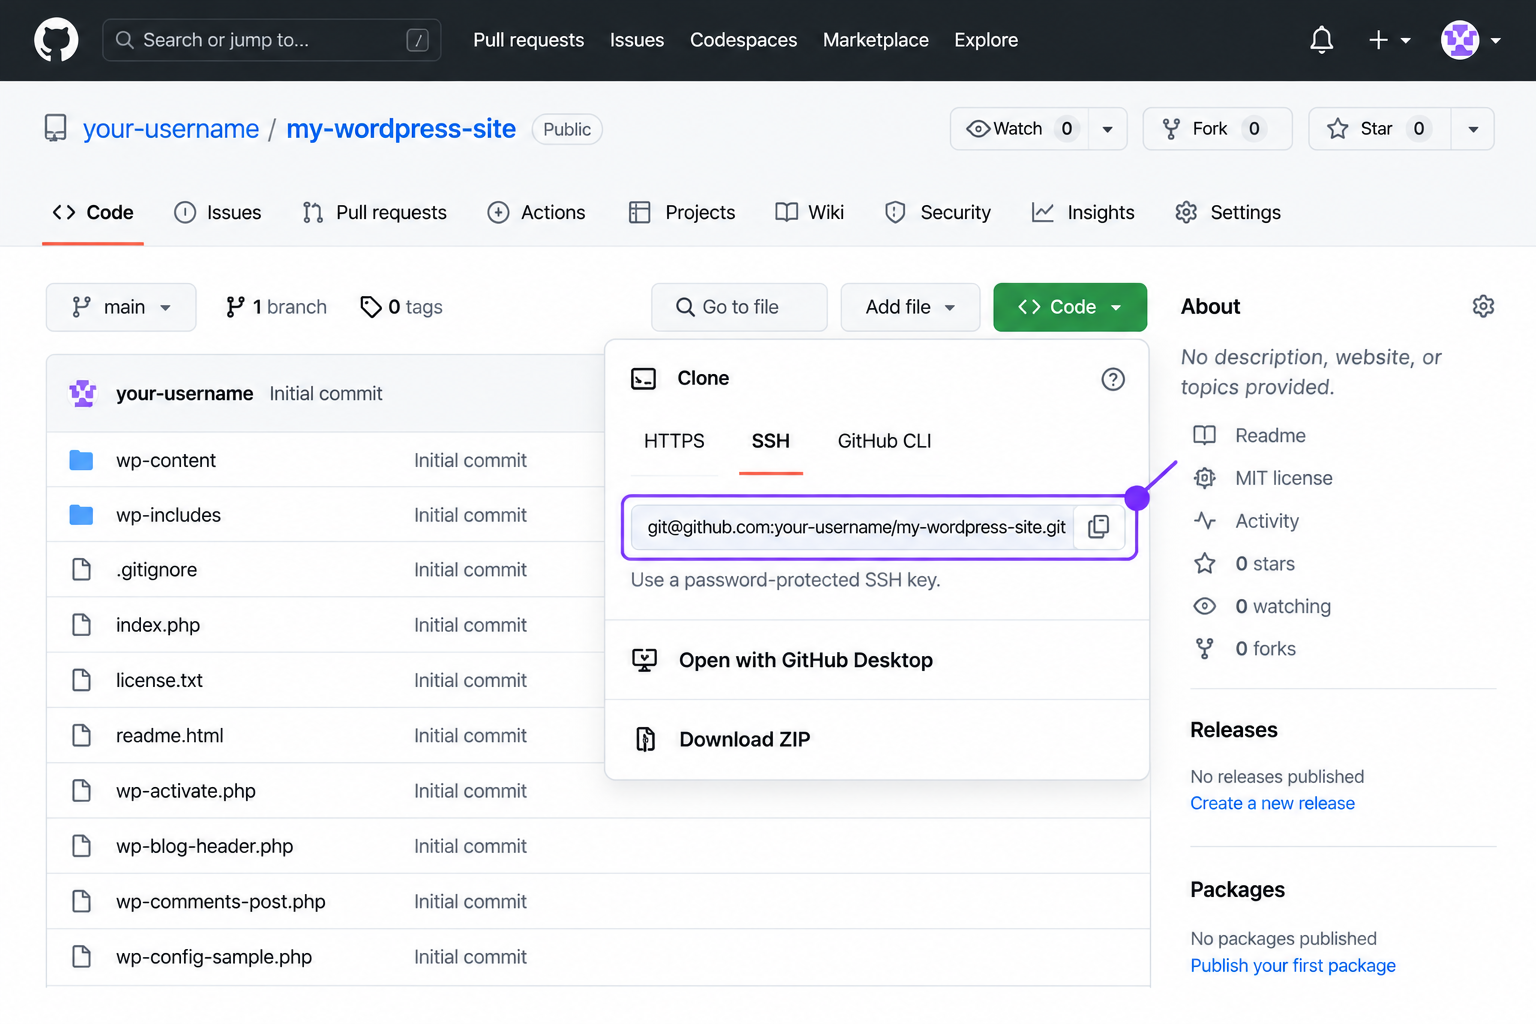Expand the Watch options dropdown arrow
The height and width of the screenshot is (1024, 1536).
1107,129
